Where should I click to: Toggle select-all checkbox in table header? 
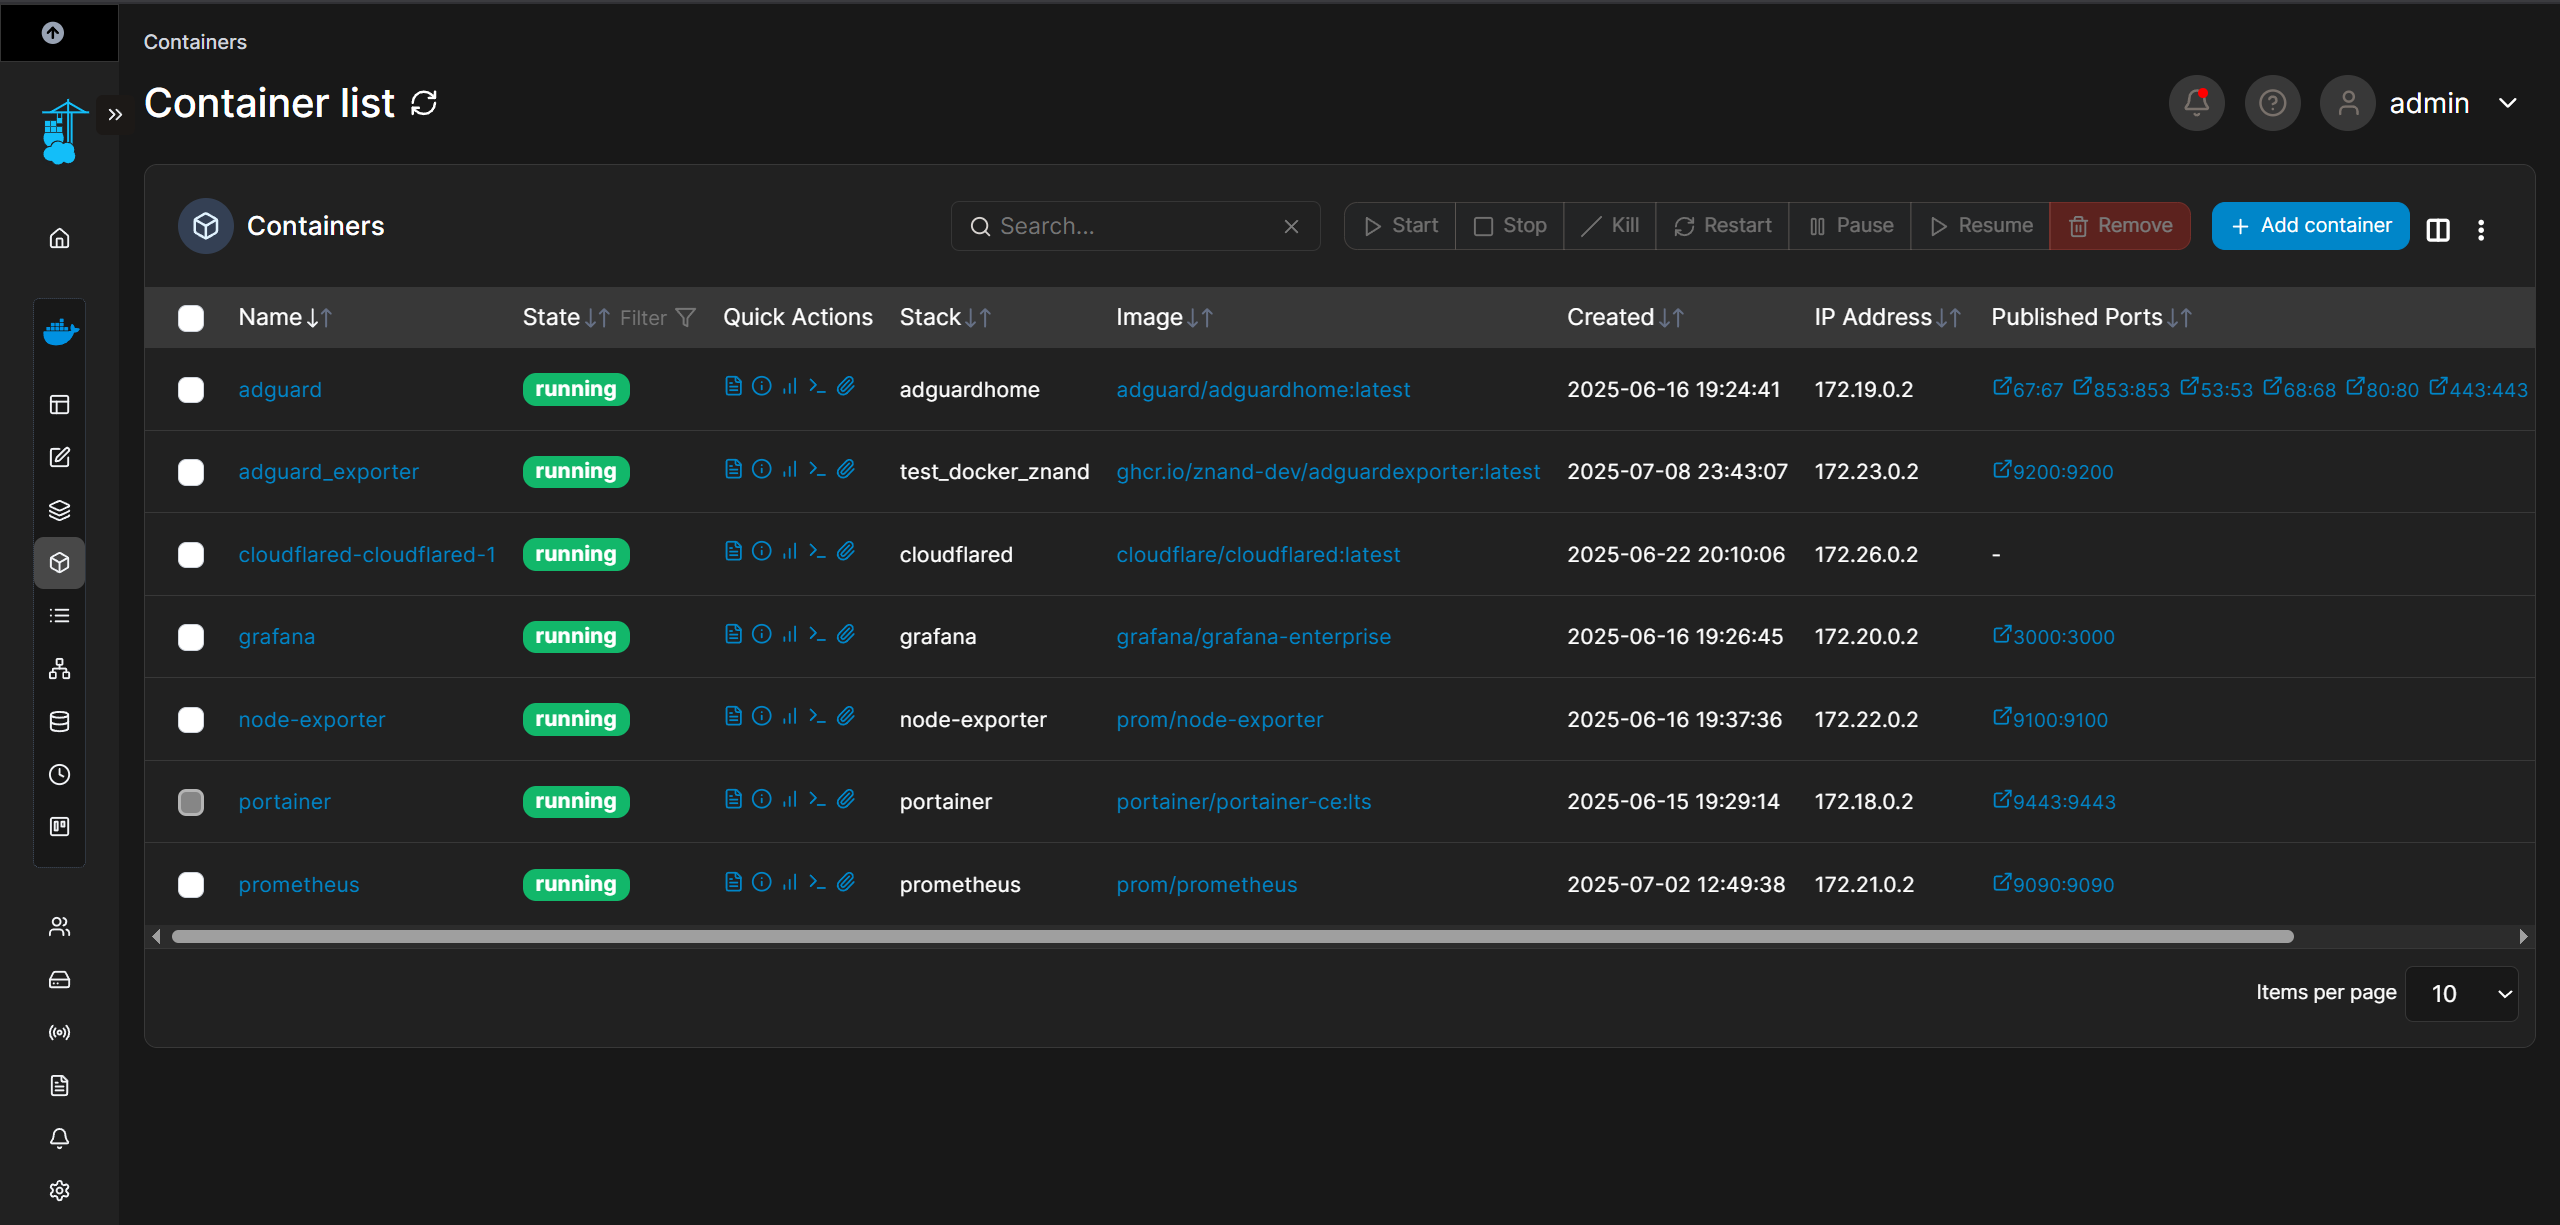pos(191,318)
